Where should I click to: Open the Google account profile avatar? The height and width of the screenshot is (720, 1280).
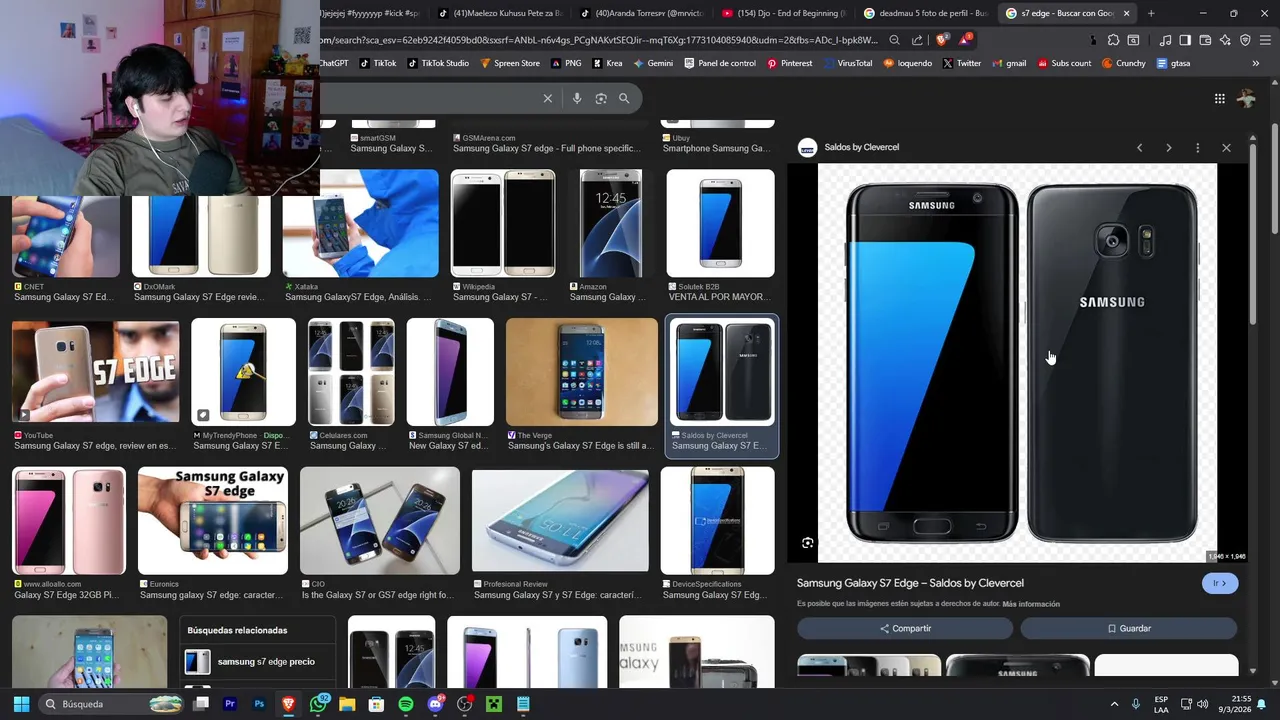[x=1246, y=98]
